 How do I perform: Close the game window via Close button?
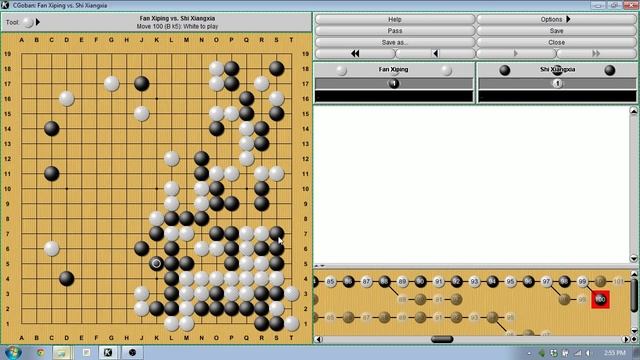pos(556,42)
